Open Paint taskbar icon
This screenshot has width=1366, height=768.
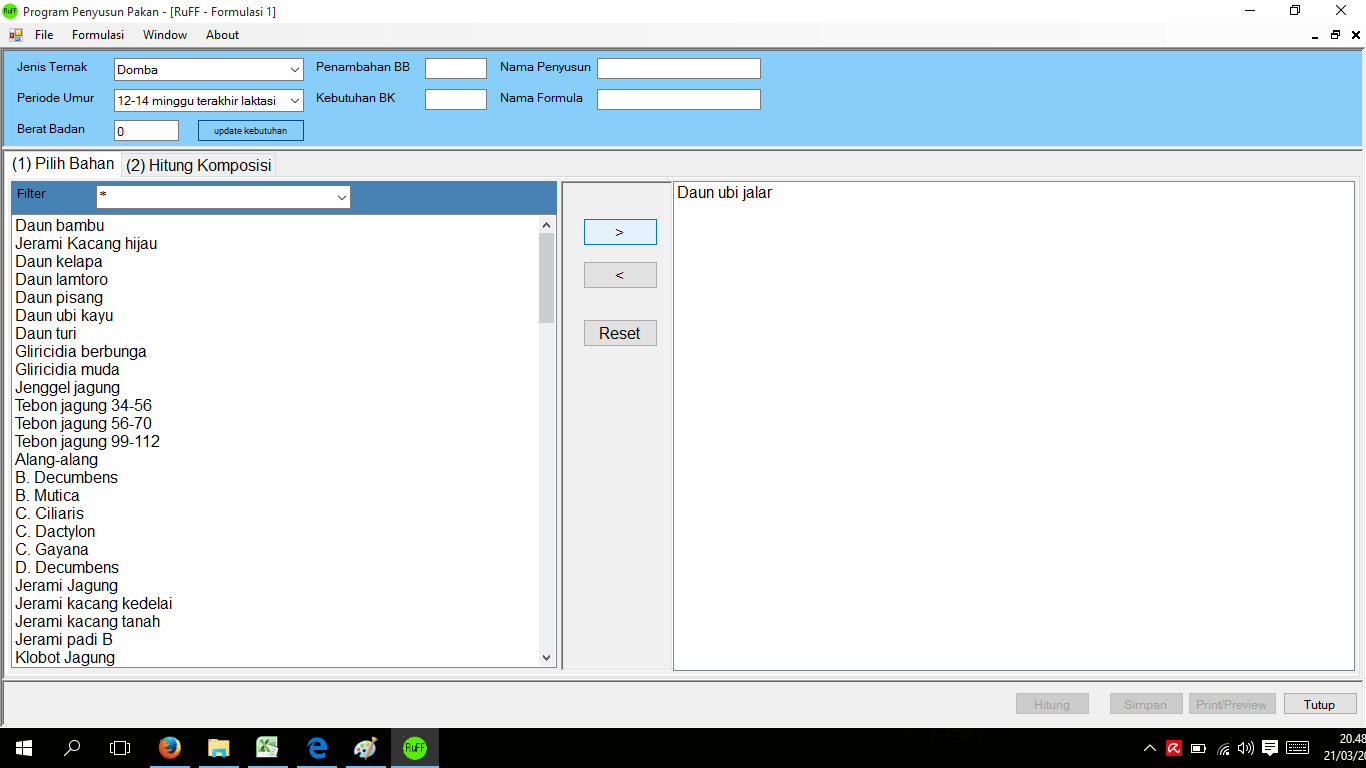point(365,747)
